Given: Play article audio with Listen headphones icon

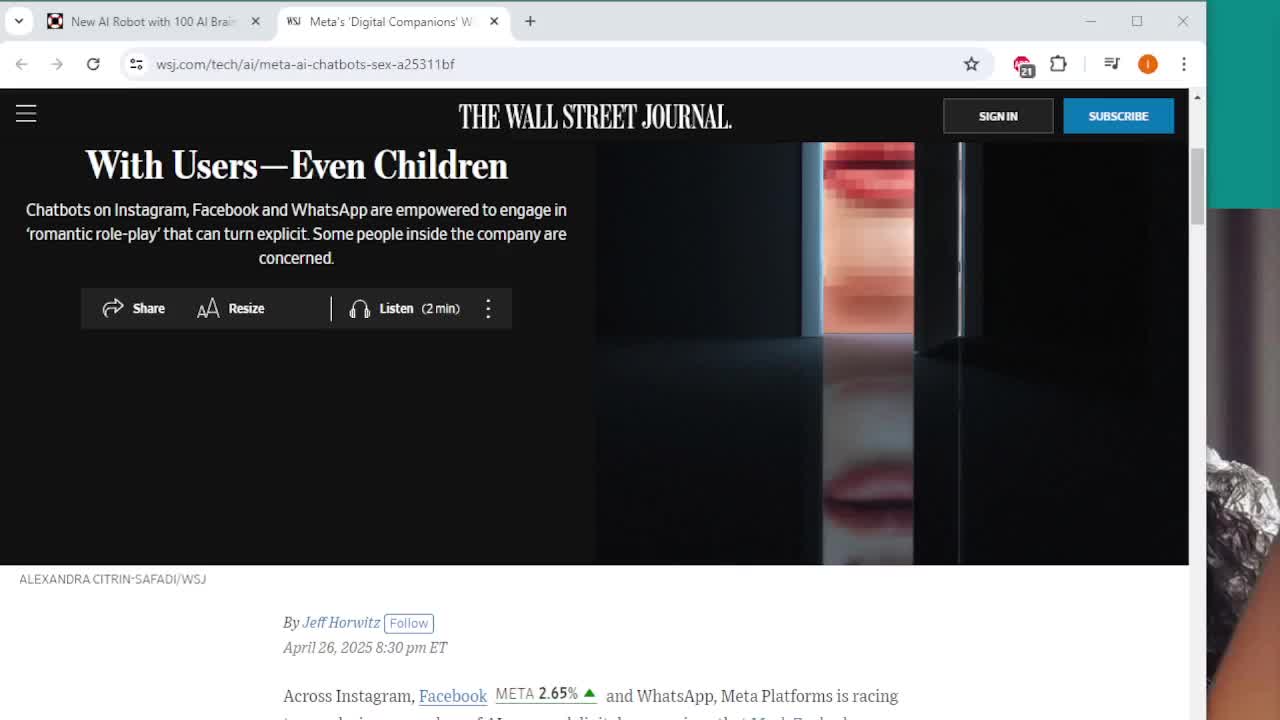Looking at the screenshot, I should tap(359, 309).
